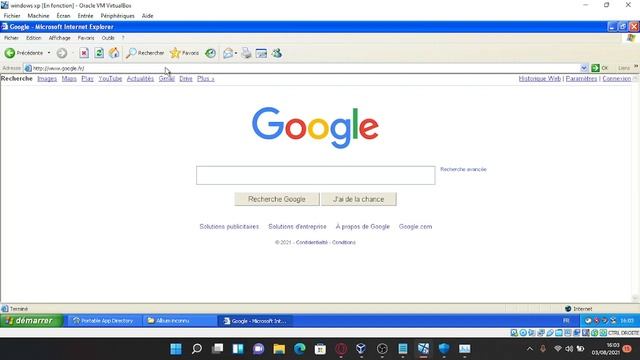The width and height of the screenshot is (640, 360).
Task: Expand the Plus » link
Action: [205, 79]
